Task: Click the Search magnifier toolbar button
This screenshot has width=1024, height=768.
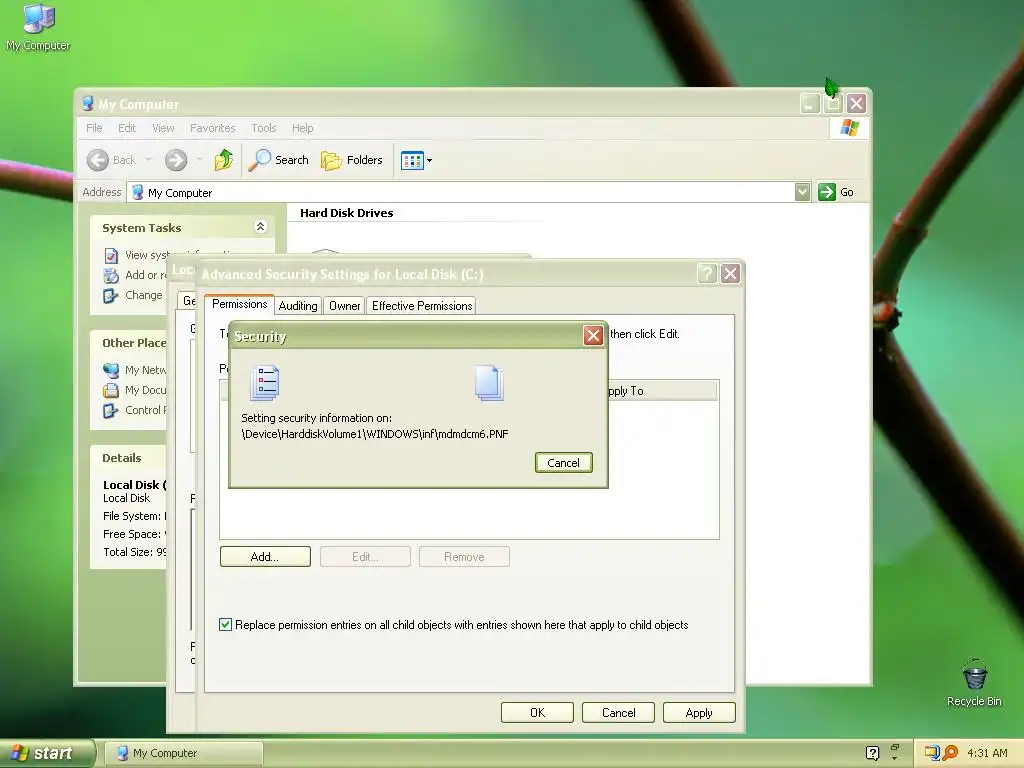Action: point(279,160)
